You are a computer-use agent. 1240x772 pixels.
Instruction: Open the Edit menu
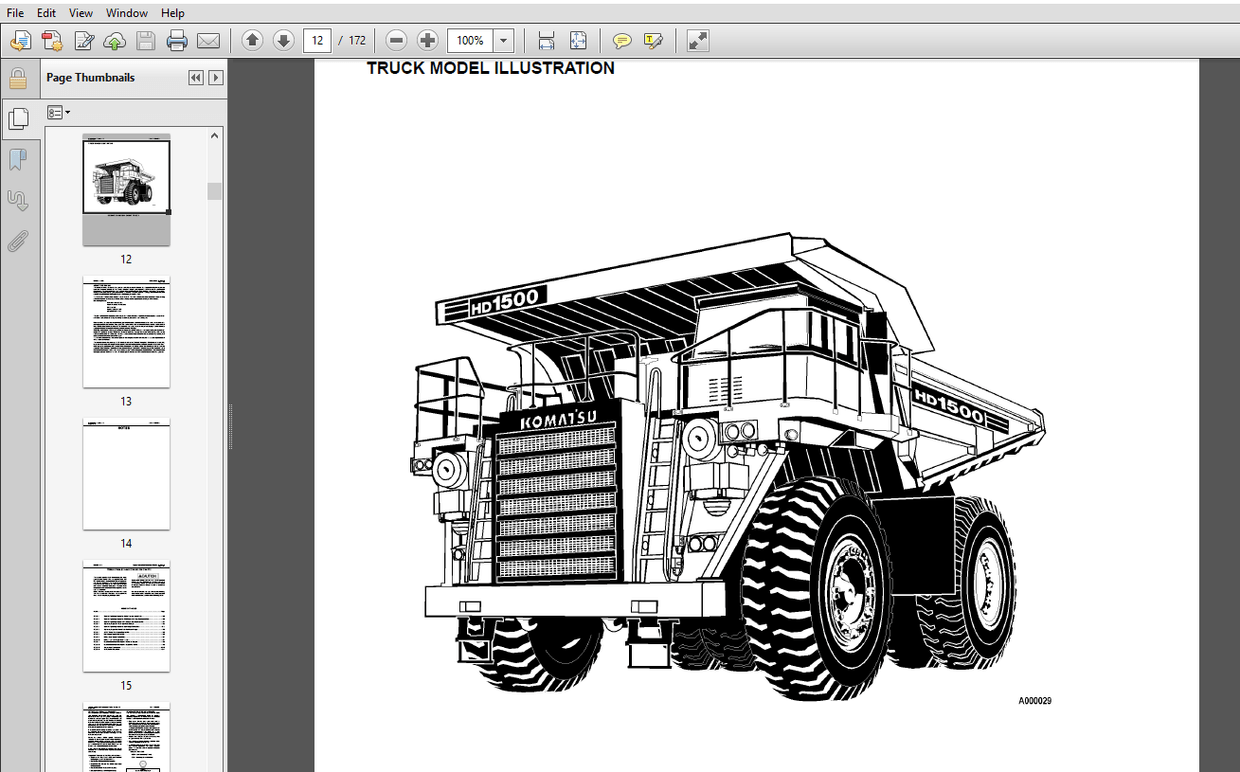(x=46, y=13)
